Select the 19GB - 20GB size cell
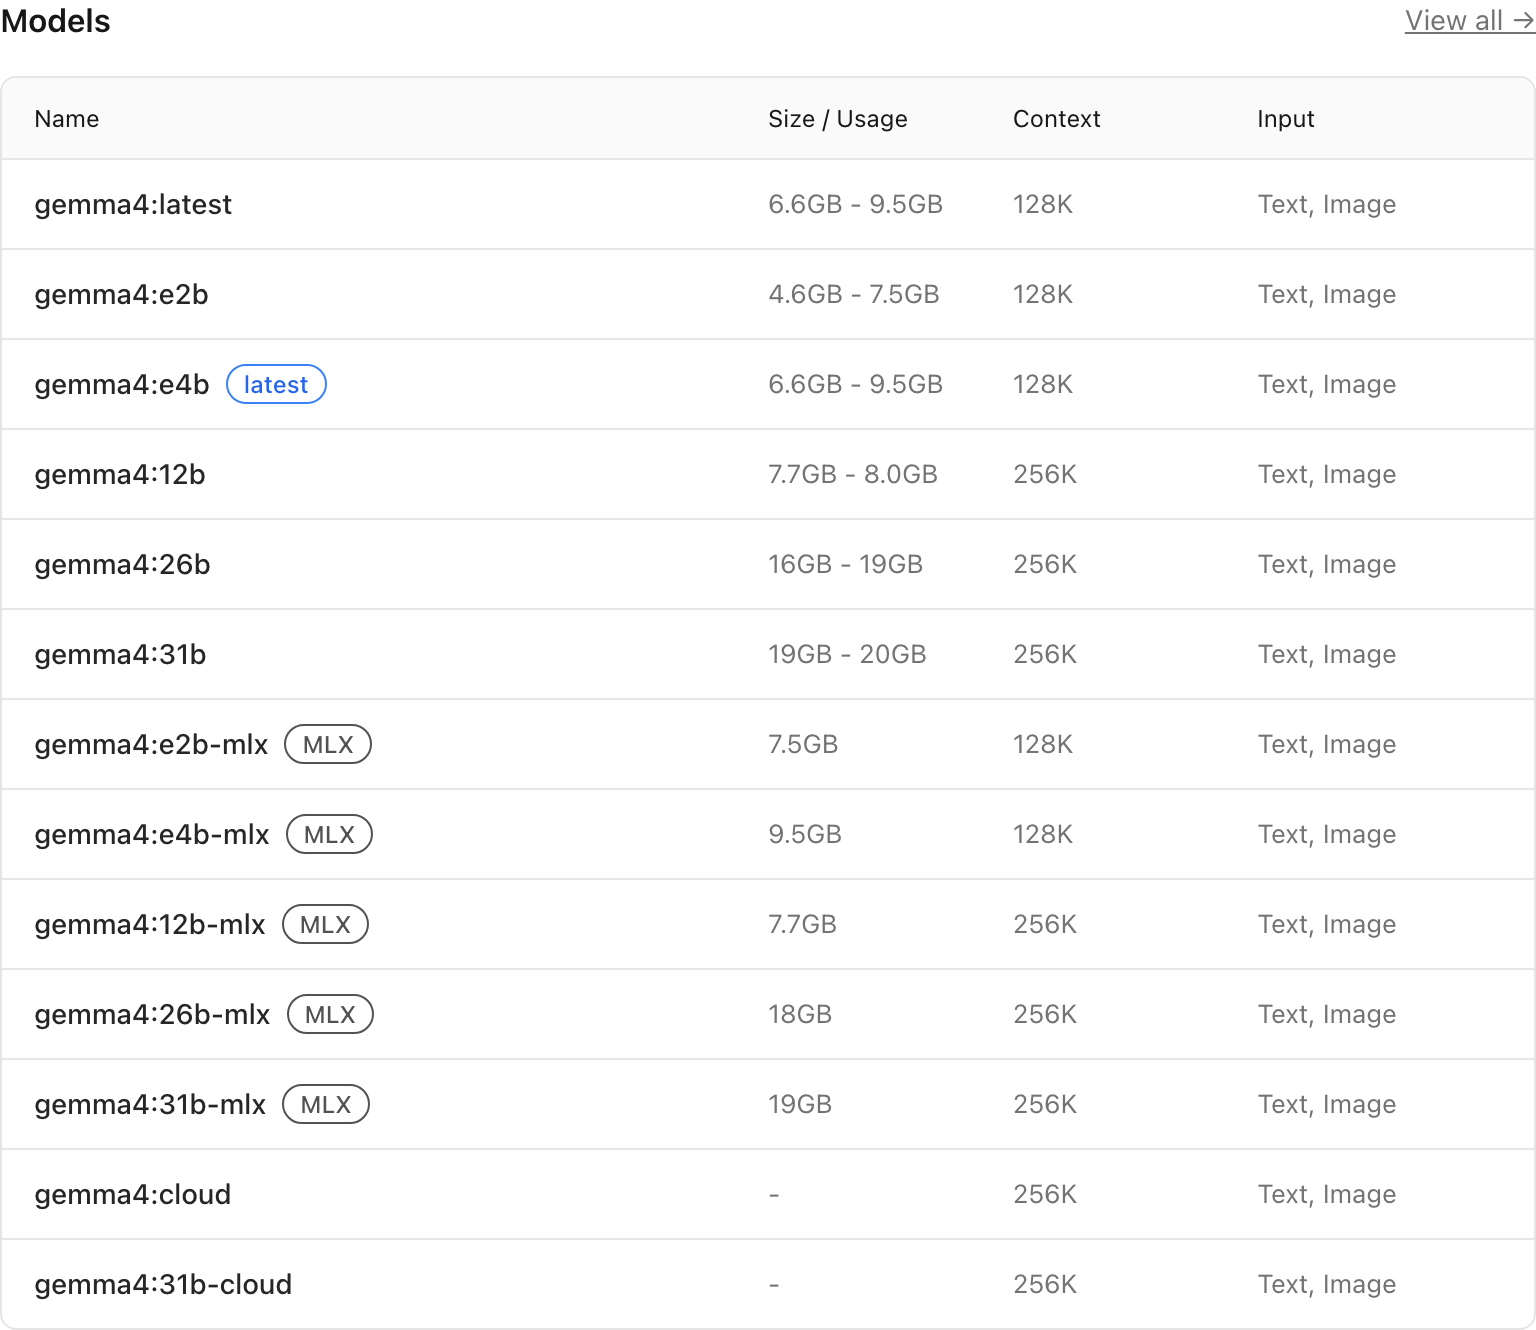The width and height of the screenshot is (1536, 1330). 847,654
